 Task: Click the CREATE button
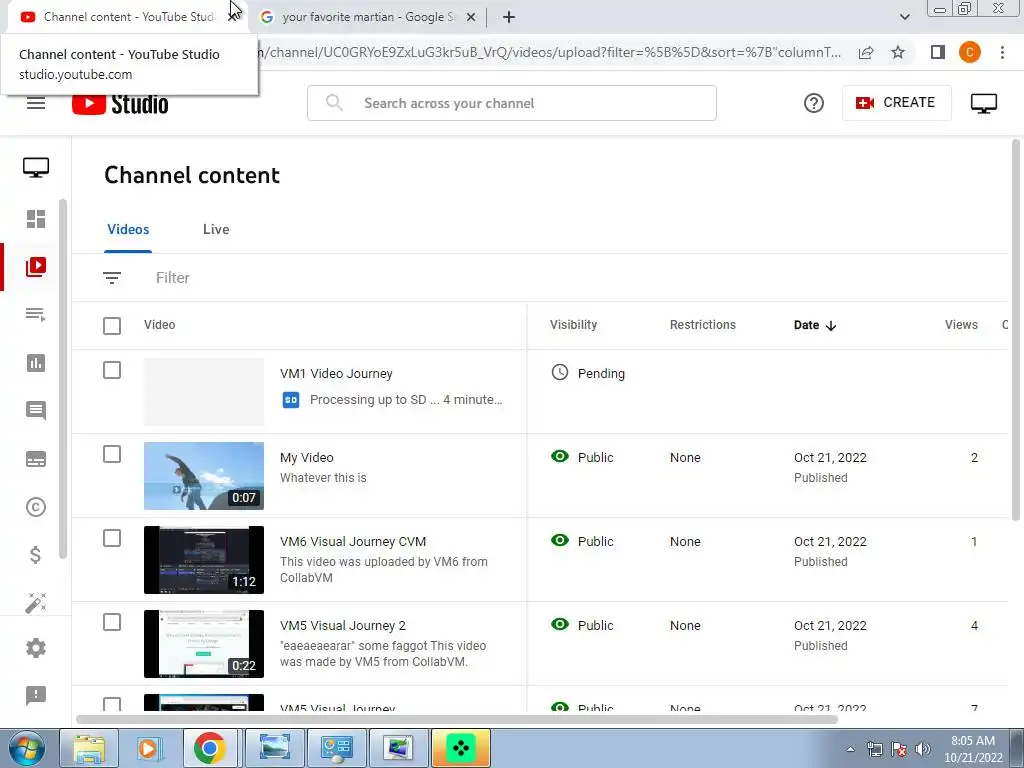click(x=897, y=103)
